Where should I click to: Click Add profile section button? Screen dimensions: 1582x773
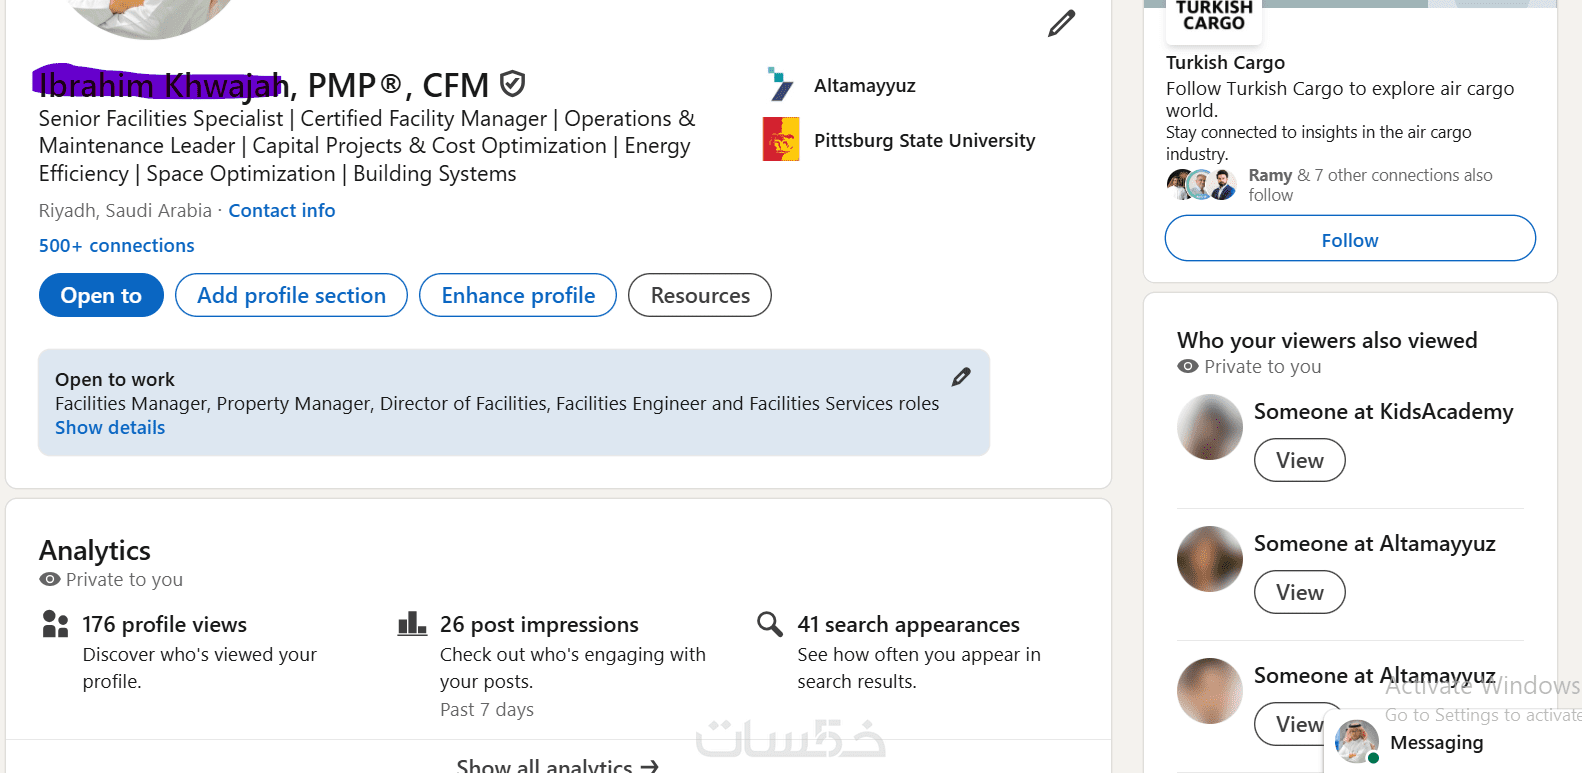[x=291, y=296]
